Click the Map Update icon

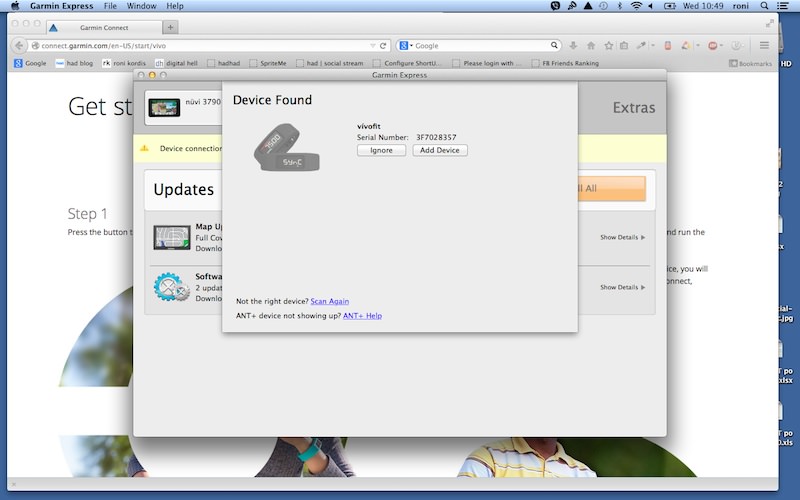click(x=171, y=237)
